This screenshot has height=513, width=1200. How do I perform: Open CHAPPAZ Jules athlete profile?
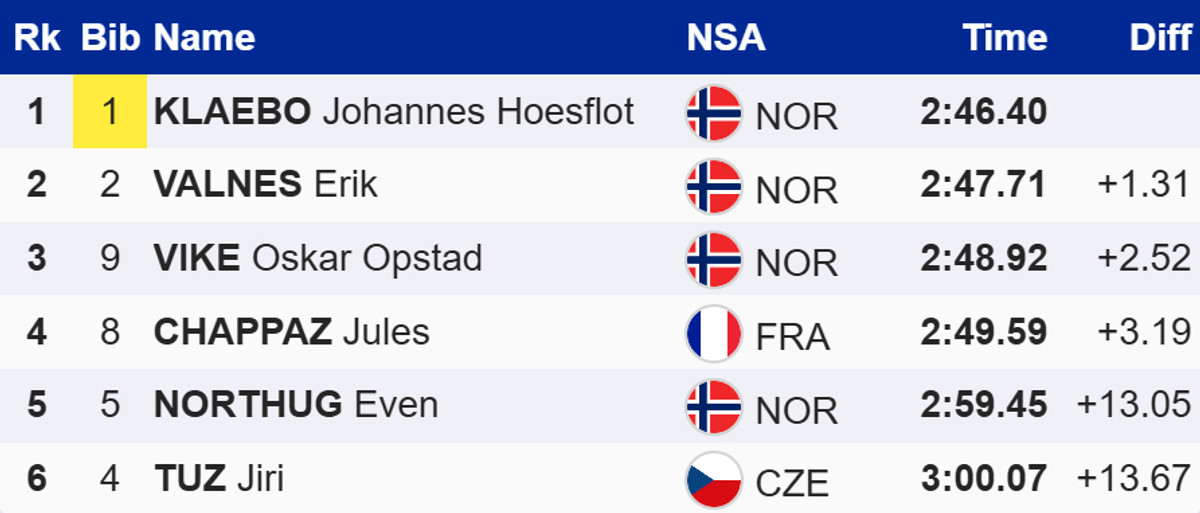pyautogui.click(x=292, y=331)
